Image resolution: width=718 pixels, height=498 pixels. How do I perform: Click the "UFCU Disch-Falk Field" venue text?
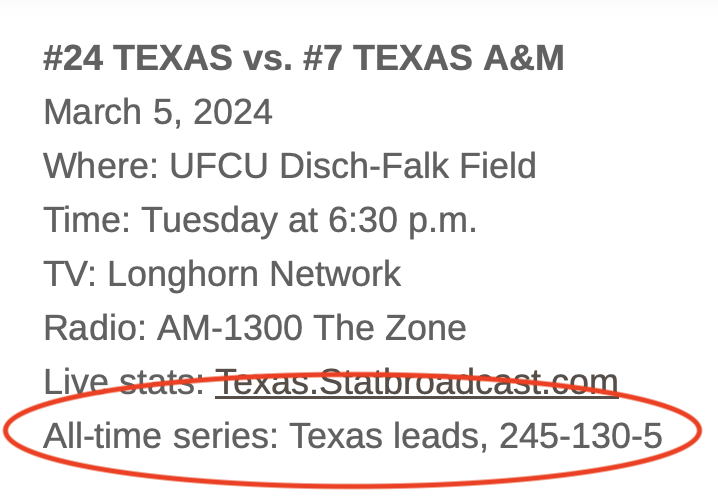353,165
